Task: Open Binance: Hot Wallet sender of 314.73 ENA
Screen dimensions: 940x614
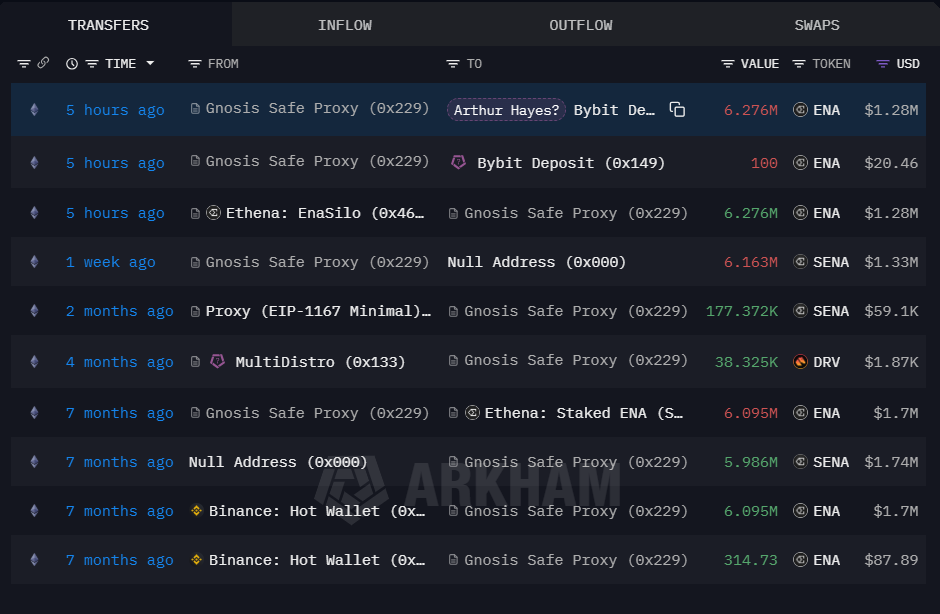Action: 317,560
